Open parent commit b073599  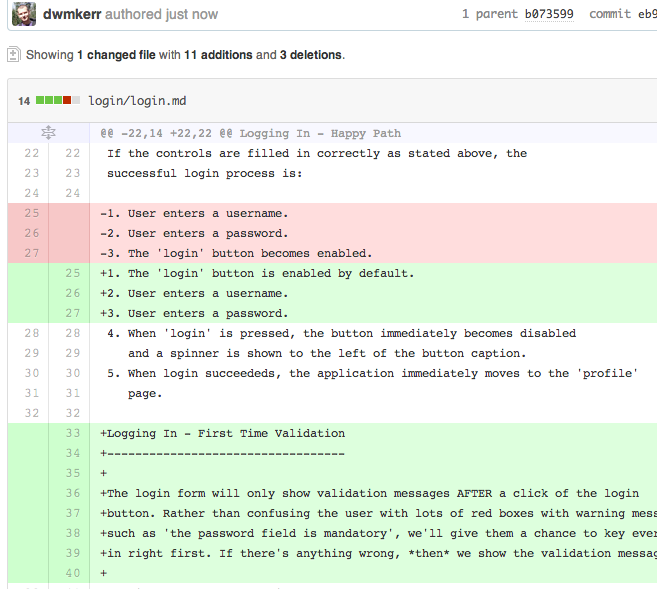tap(549, 14)
